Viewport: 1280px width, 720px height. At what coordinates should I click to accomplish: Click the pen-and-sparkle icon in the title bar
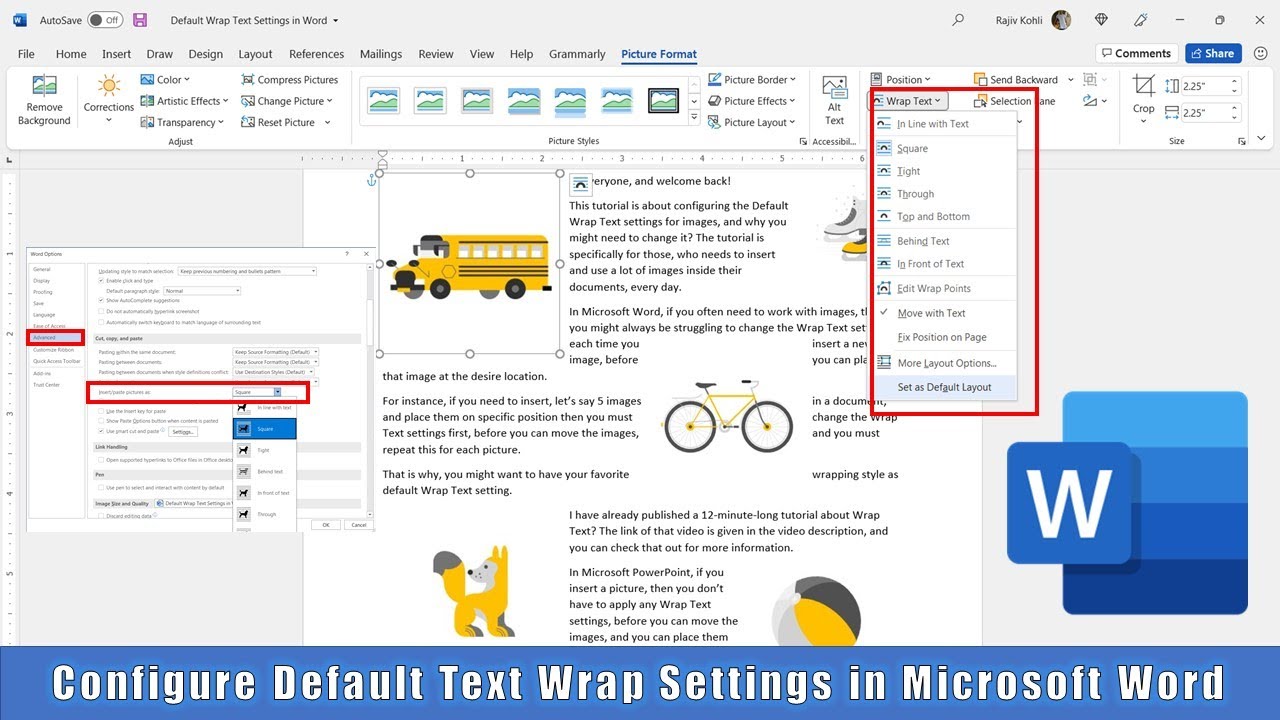coord(1141,20)
